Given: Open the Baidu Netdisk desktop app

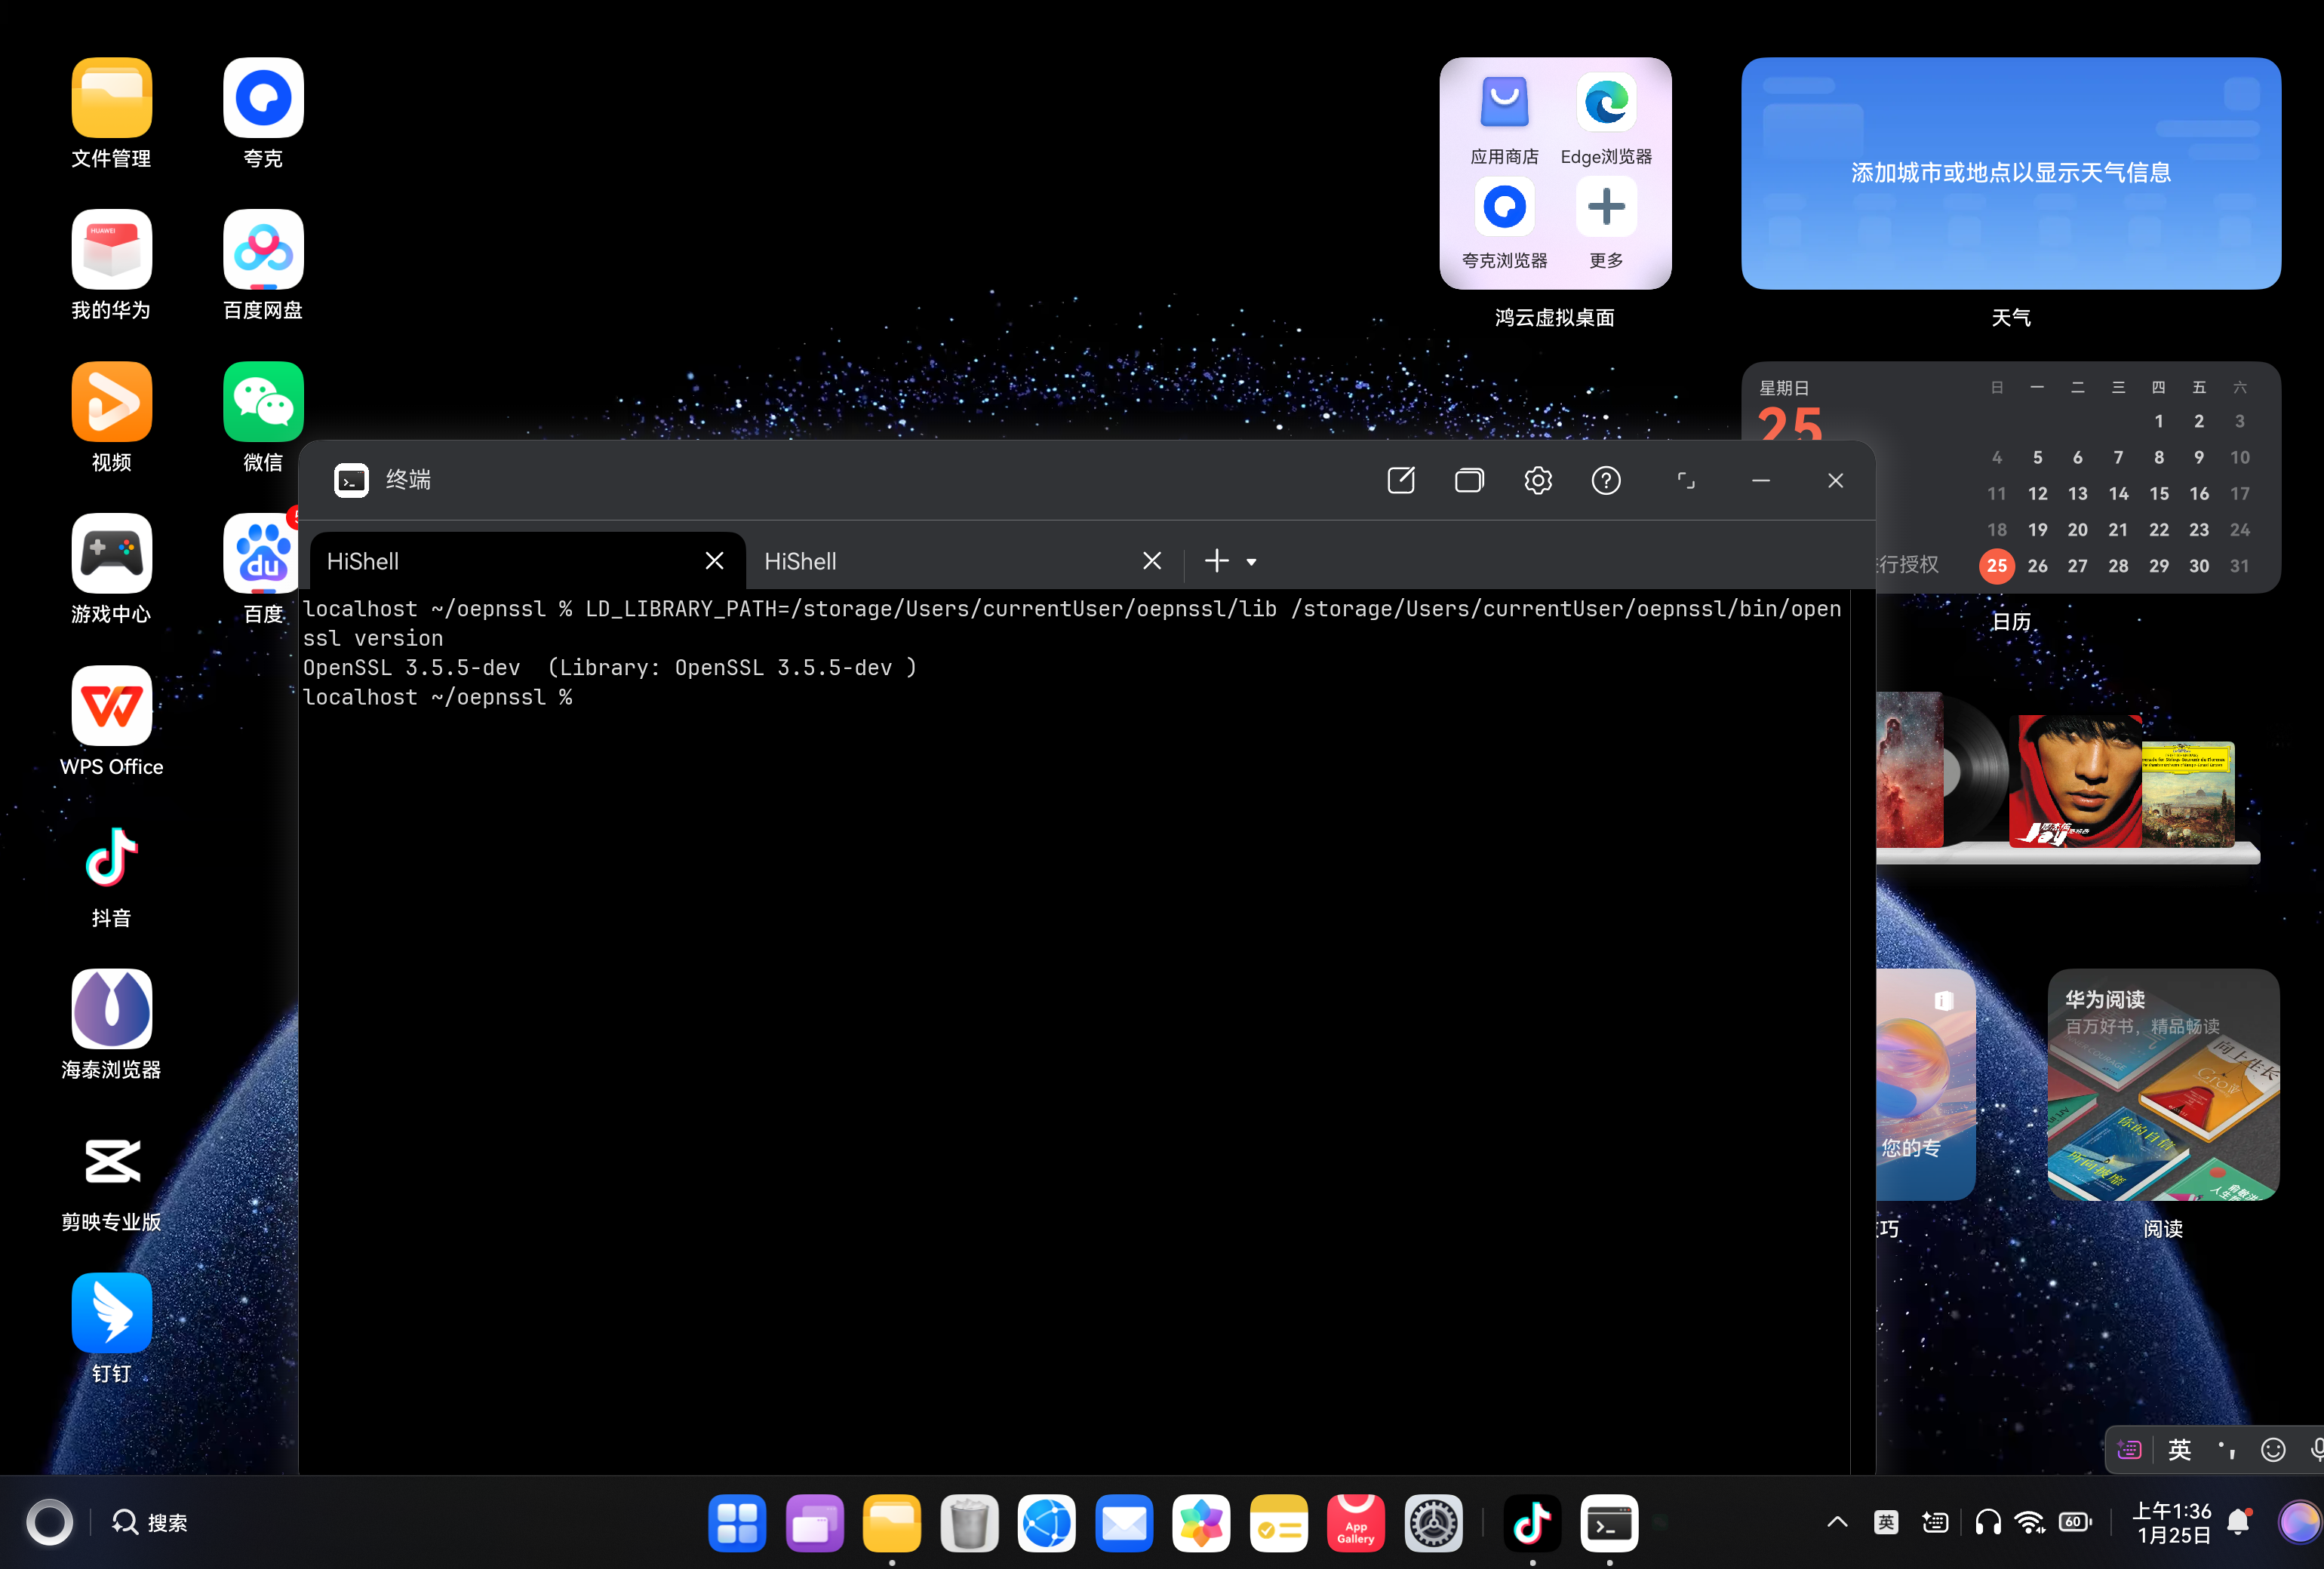Looking at the screenshot, I should (263, 250).
